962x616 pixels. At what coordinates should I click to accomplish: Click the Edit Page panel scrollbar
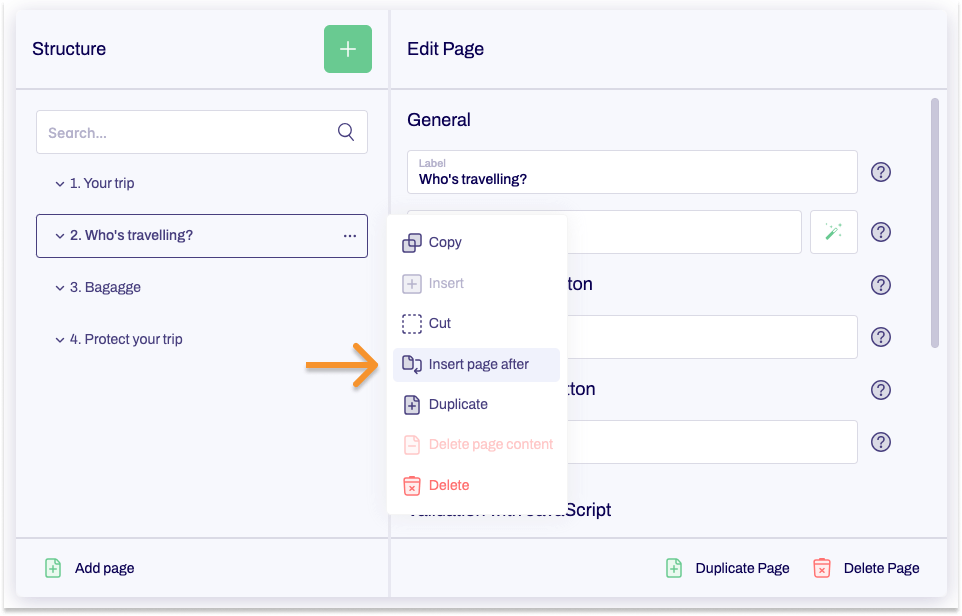click(934, 223)
